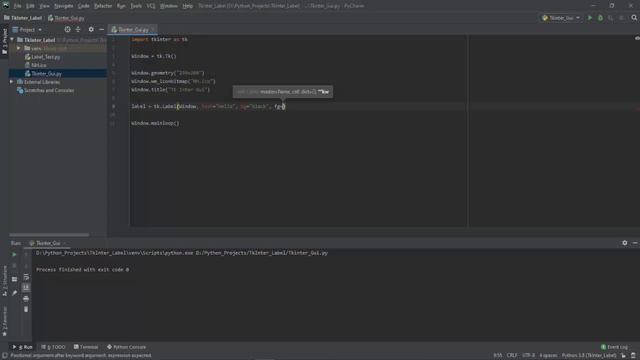Click the Project panel horizontal scrollbar
The height and width of the screenshot is (360, 640).
click(49, 235)
